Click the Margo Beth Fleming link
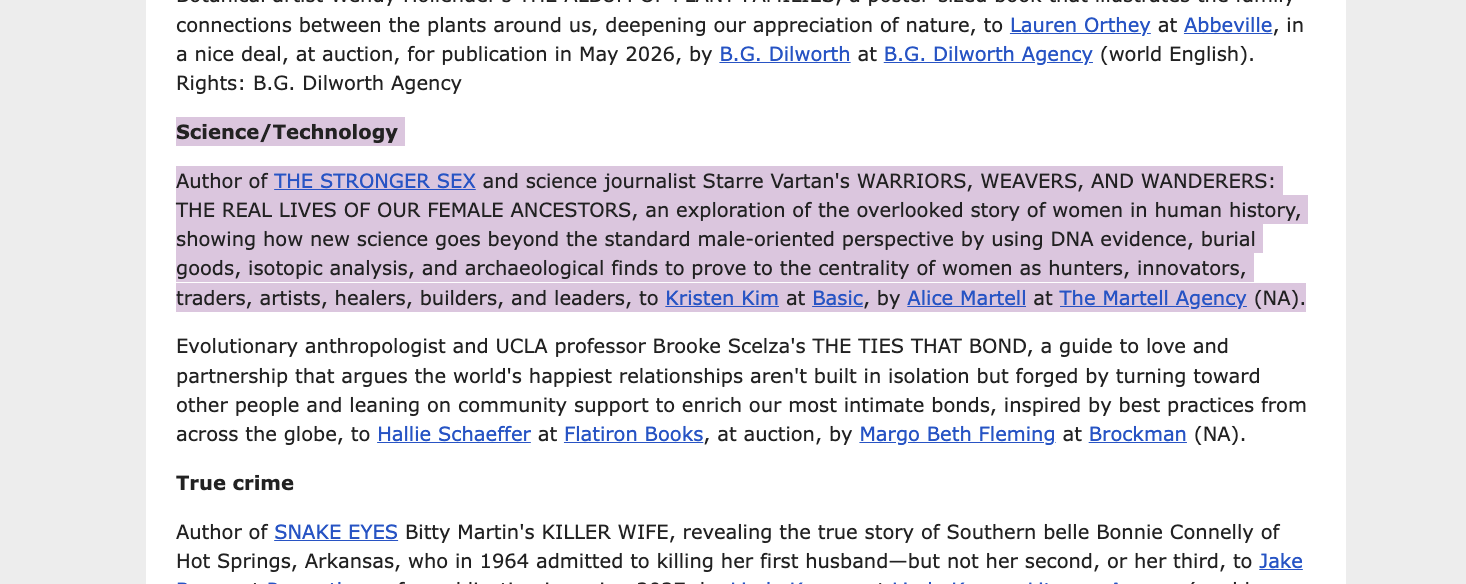 [957, 434]
